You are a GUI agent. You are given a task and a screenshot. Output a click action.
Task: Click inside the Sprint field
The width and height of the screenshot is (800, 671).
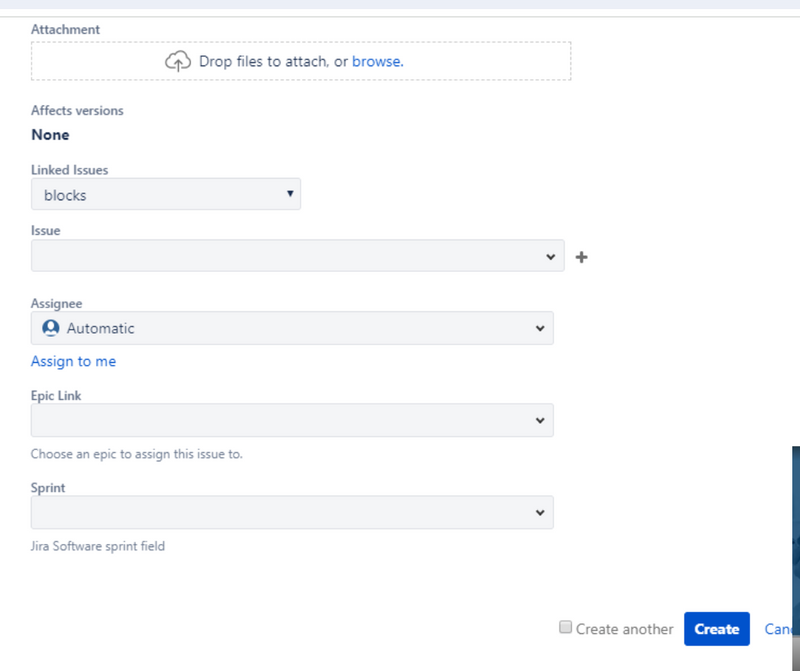click(x=280, y=512)
